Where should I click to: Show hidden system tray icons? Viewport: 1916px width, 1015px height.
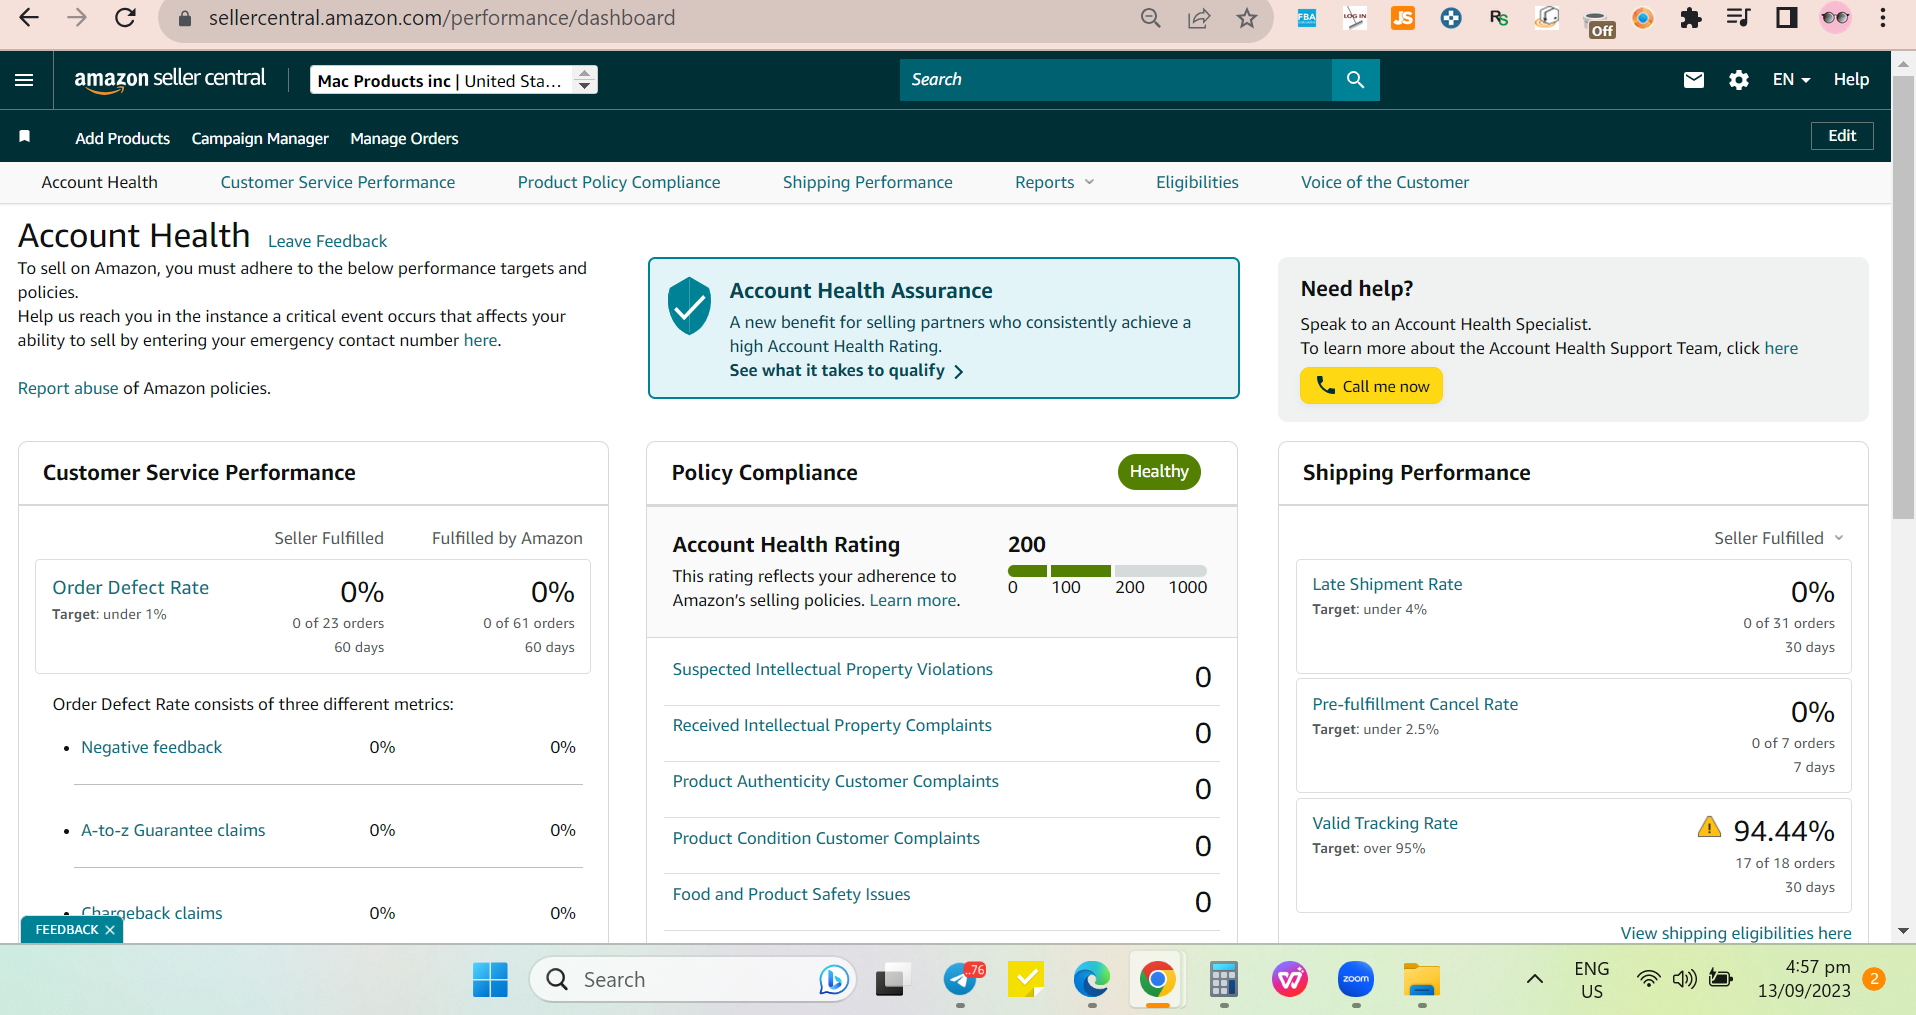1534,979
